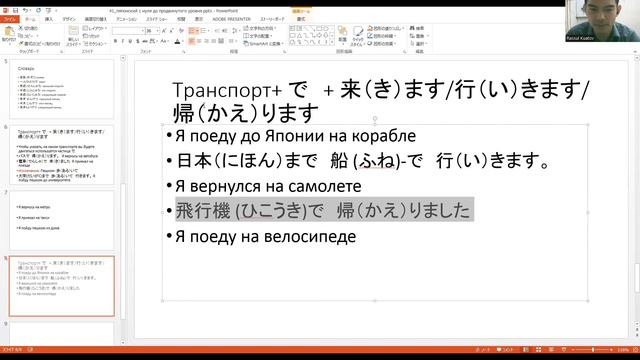This screenshot has width=640, height=360.
Task: Open the Shape Fill dropdown
Action: 386,28
